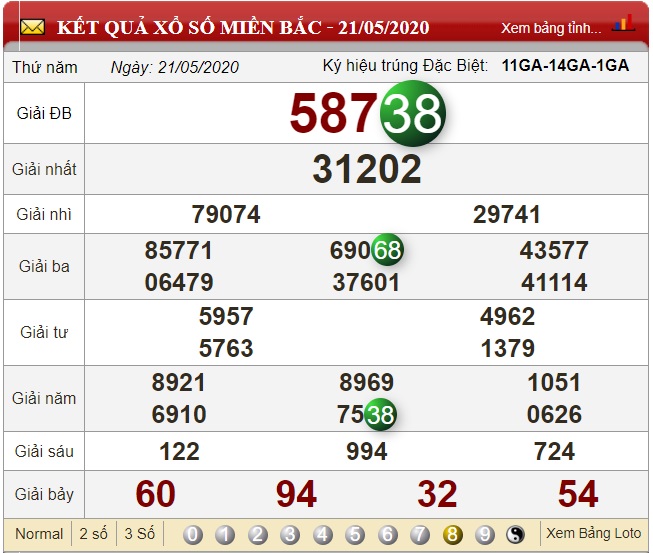Toggle the number 9 ball filter
653x553 pixels.
tap(485, 534)
